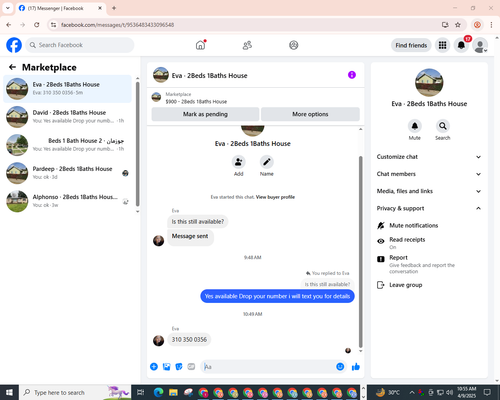The width and height of the screenshot is (500, 400).
Task: Open the Home feed icon
Action: (x=200, y=45)
